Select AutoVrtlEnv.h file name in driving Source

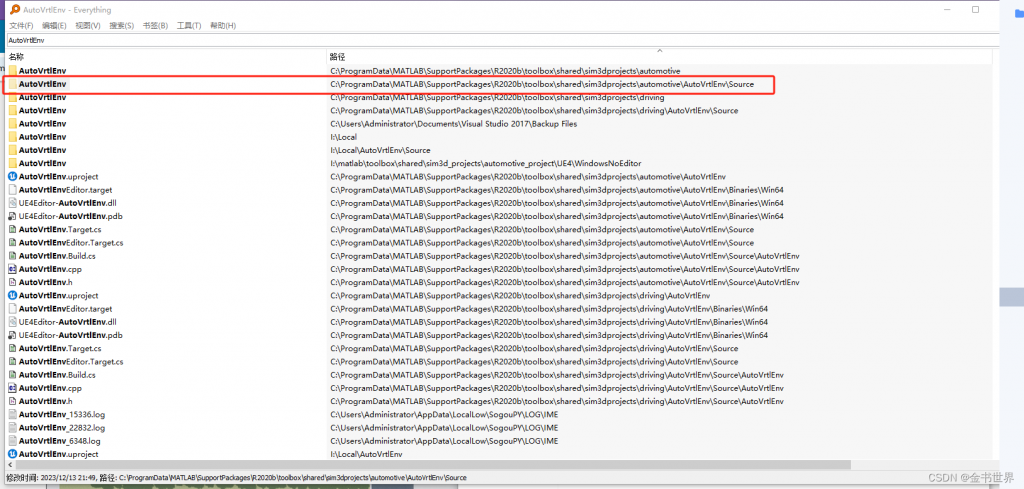45,401
